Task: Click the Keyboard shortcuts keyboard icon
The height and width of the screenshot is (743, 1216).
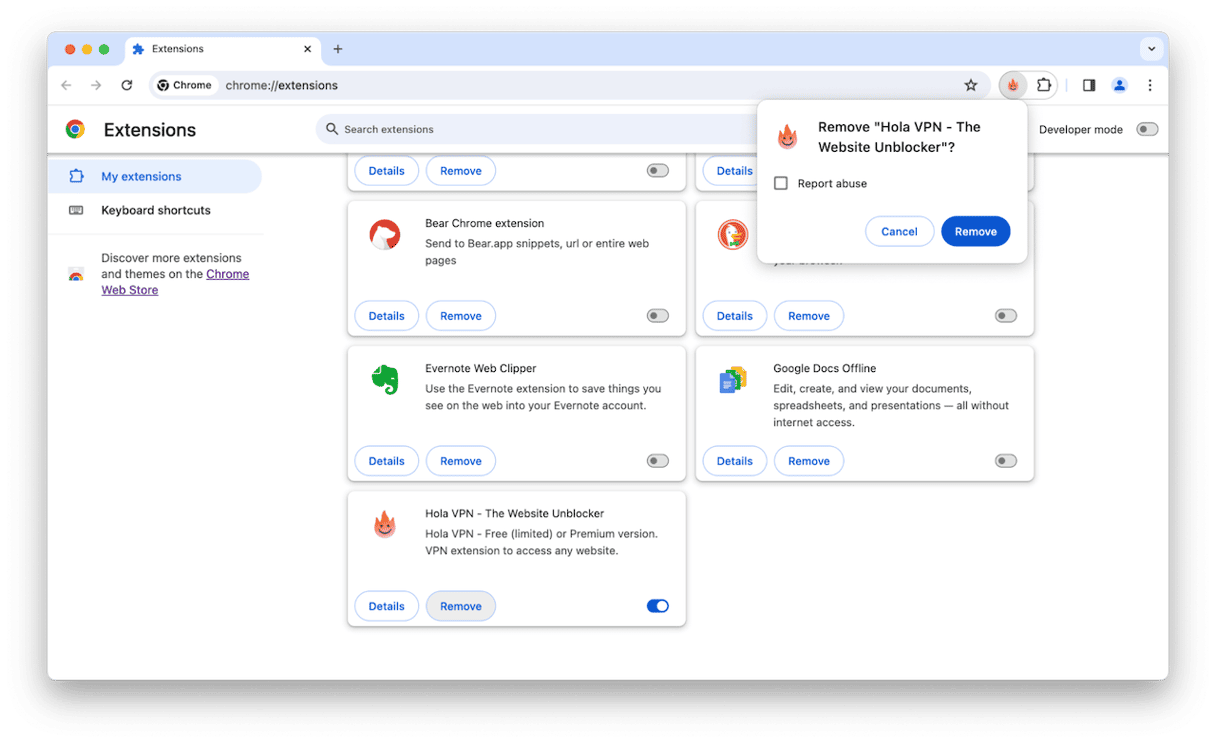Action: point(76,210)
